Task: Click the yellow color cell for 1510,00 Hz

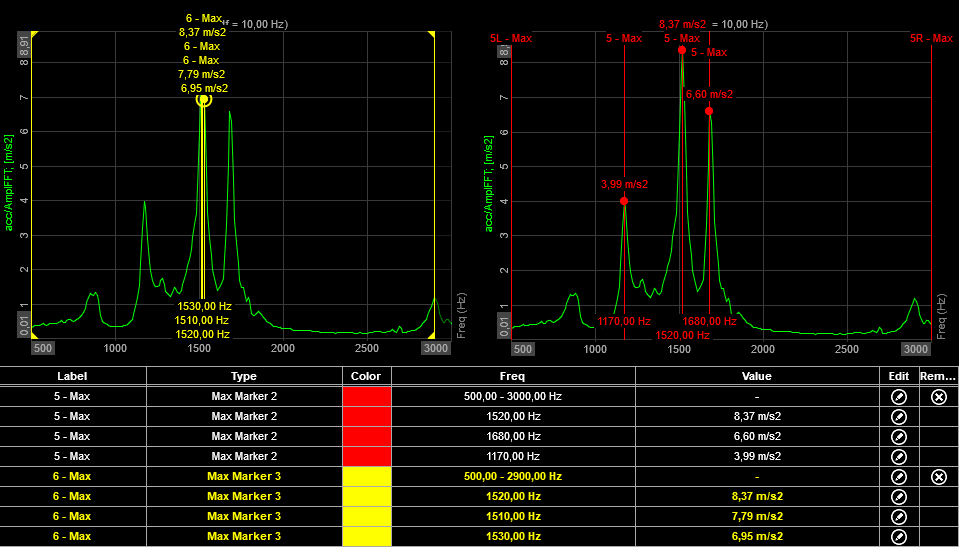Action: pos(367,516)
